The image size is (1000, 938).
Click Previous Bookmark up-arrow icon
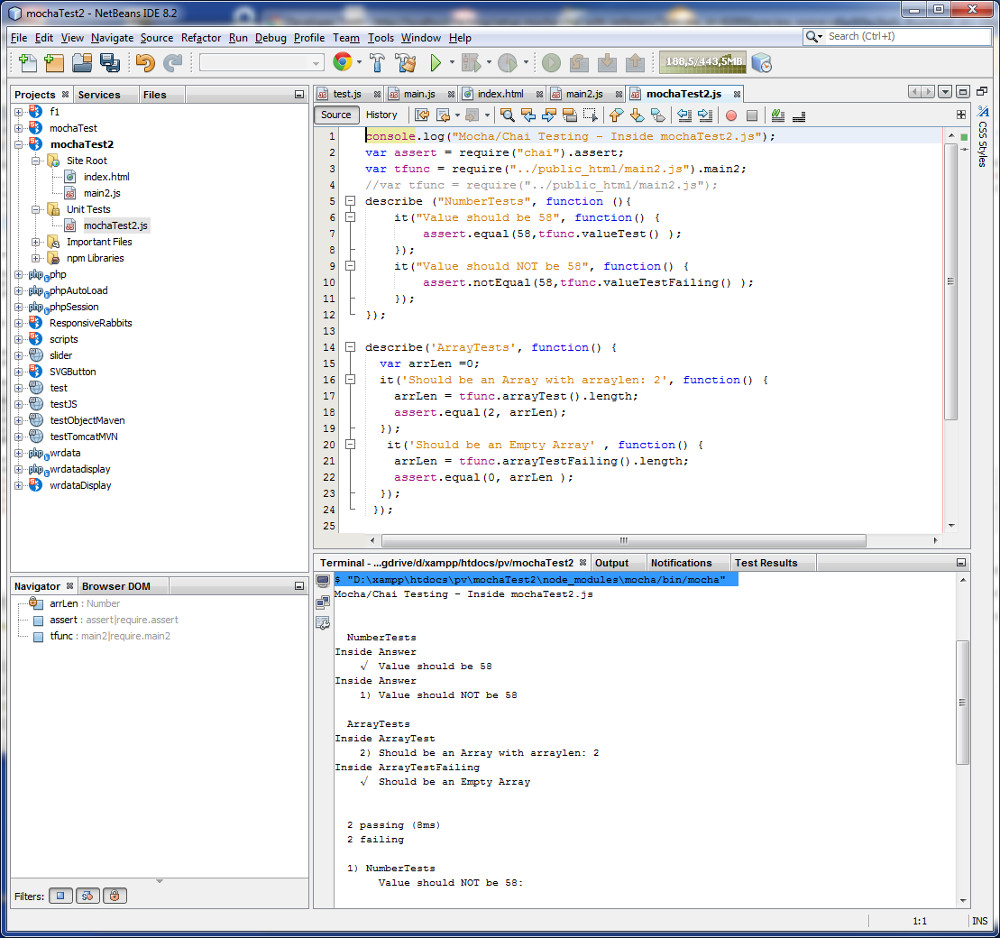pos(615,115)
